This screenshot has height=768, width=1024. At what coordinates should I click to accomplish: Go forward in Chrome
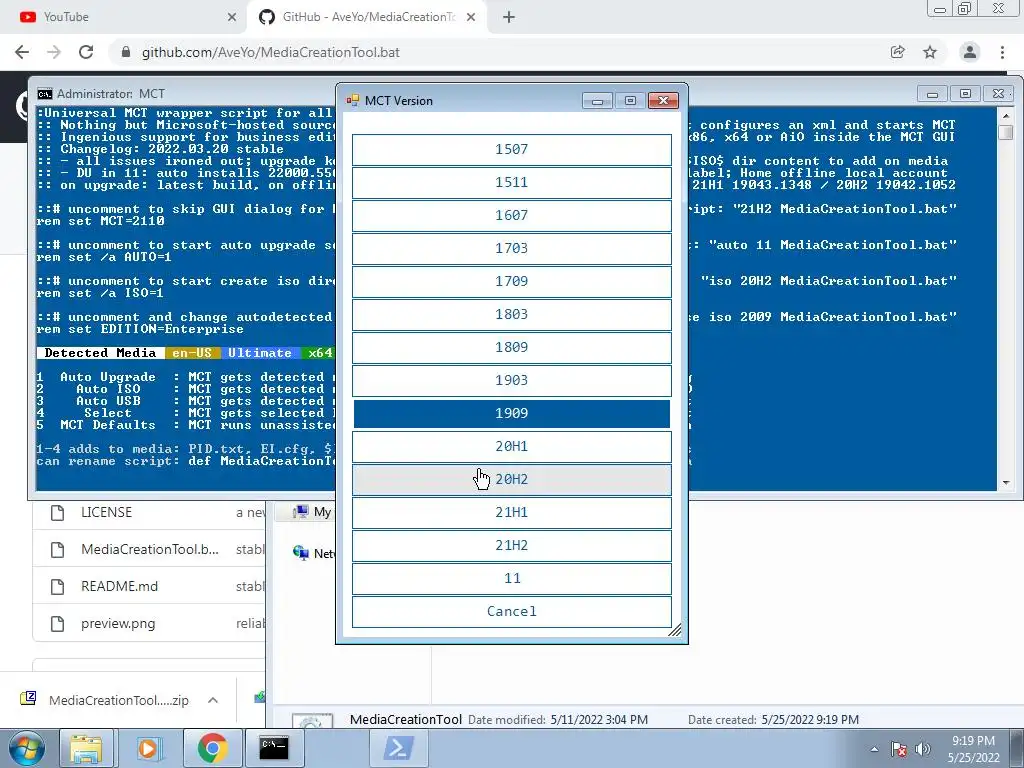pos(54,52)
